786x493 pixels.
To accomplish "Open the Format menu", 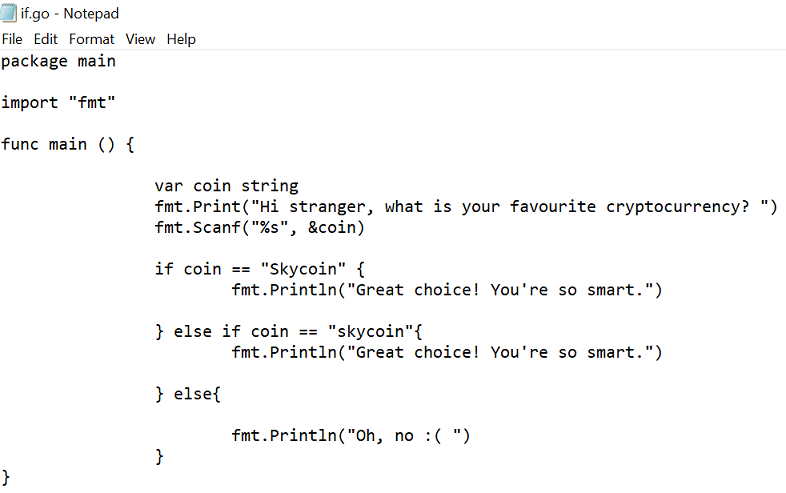I will 92,39.
